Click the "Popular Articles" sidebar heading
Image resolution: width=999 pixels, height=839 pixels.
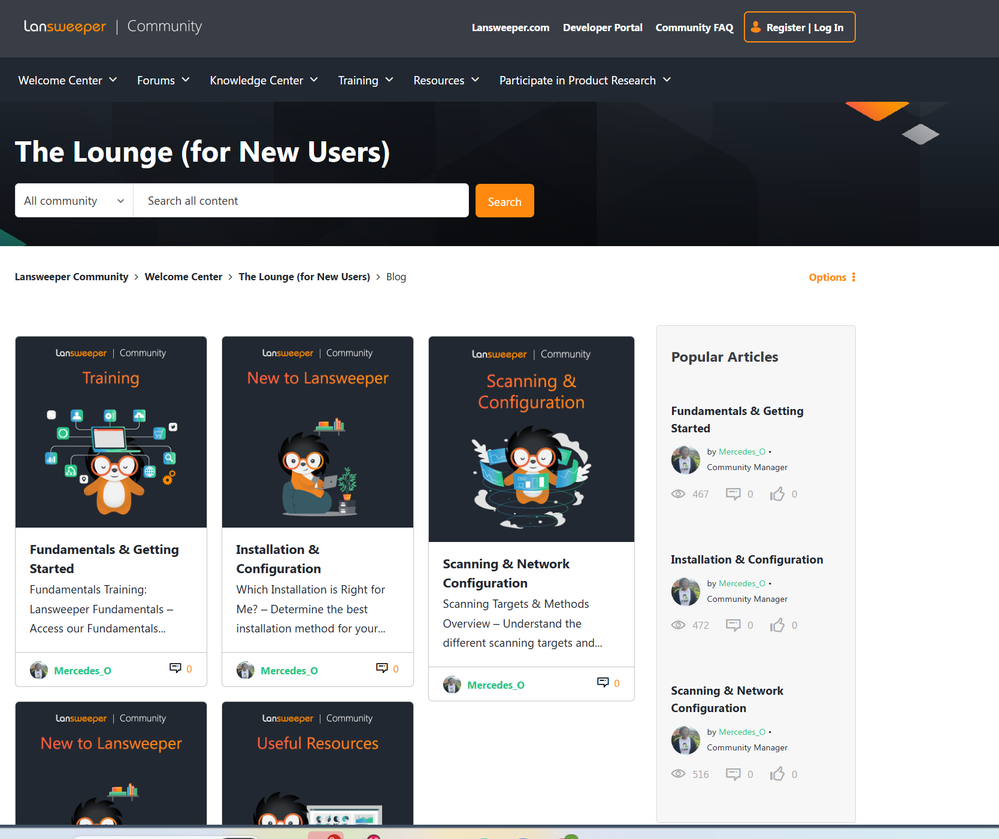pyautogui.click(x=724, y=357)
